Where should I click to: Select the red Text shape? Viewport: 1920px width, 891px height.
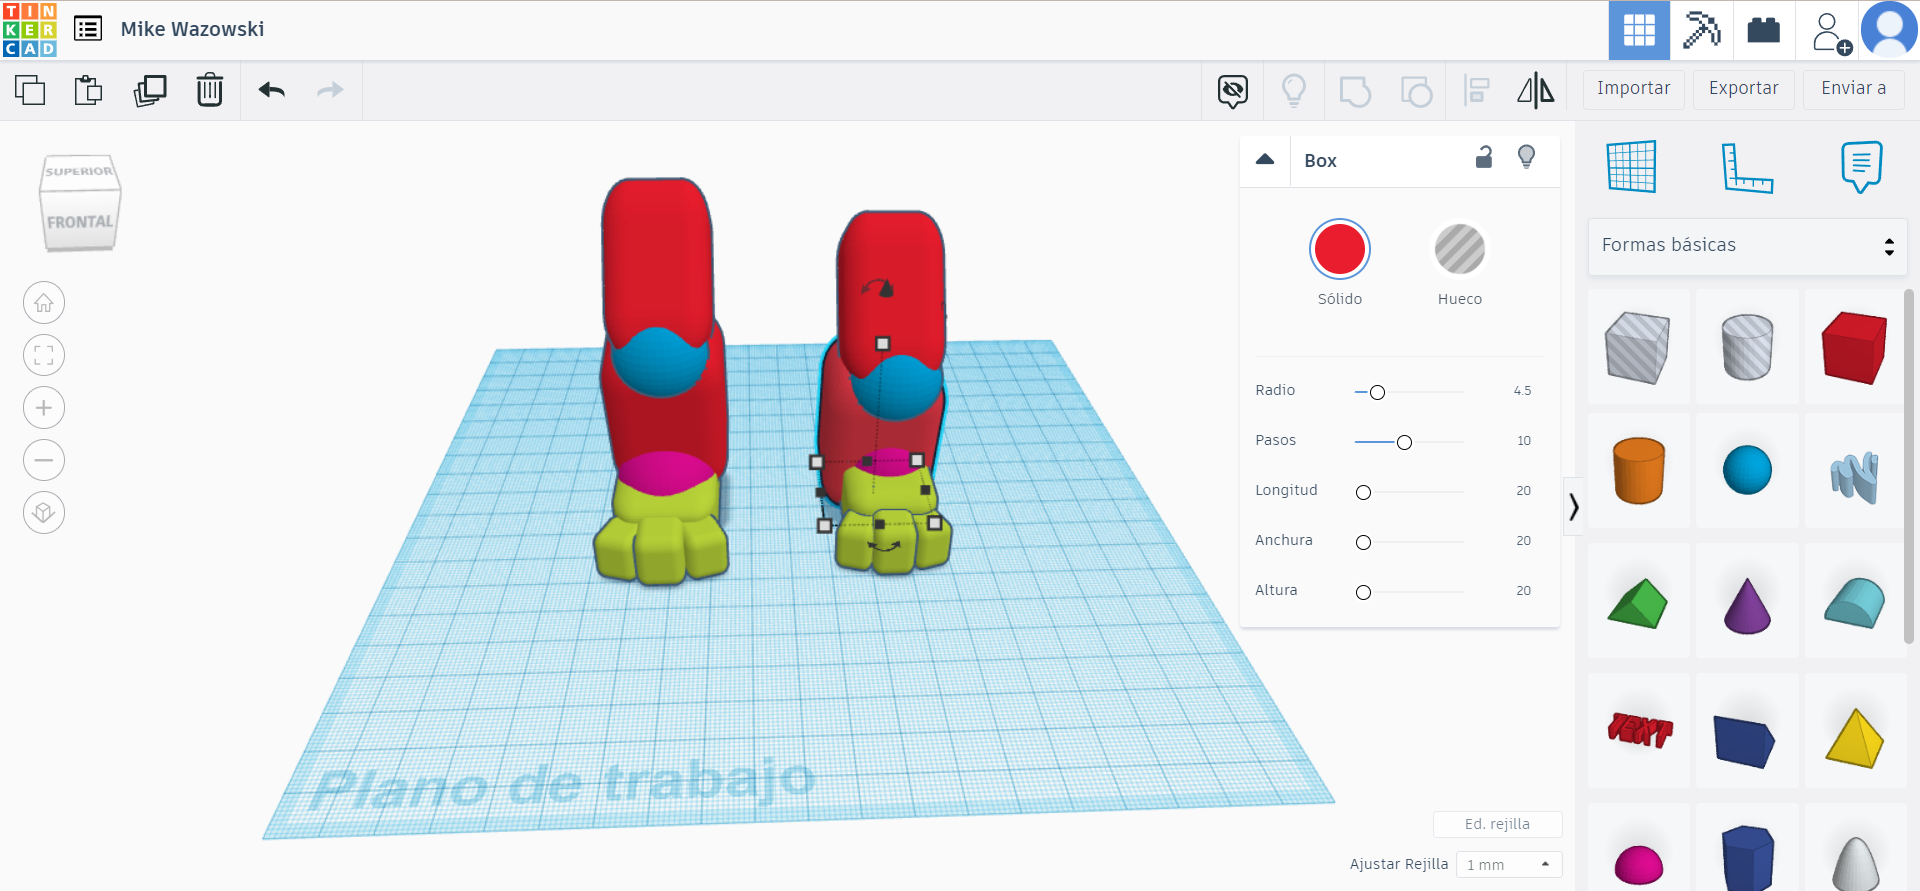(x=1639, y=730)
